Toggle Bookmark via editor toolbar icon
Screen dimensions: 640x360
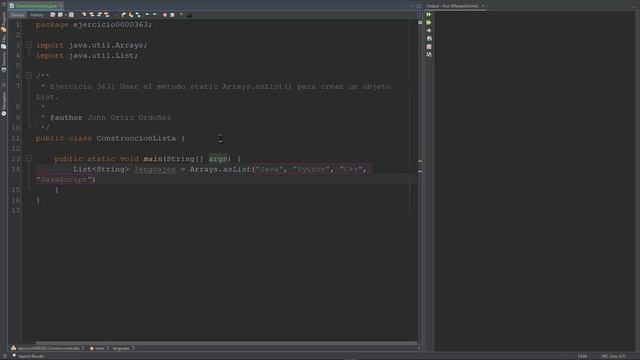(x=138, y=15)
